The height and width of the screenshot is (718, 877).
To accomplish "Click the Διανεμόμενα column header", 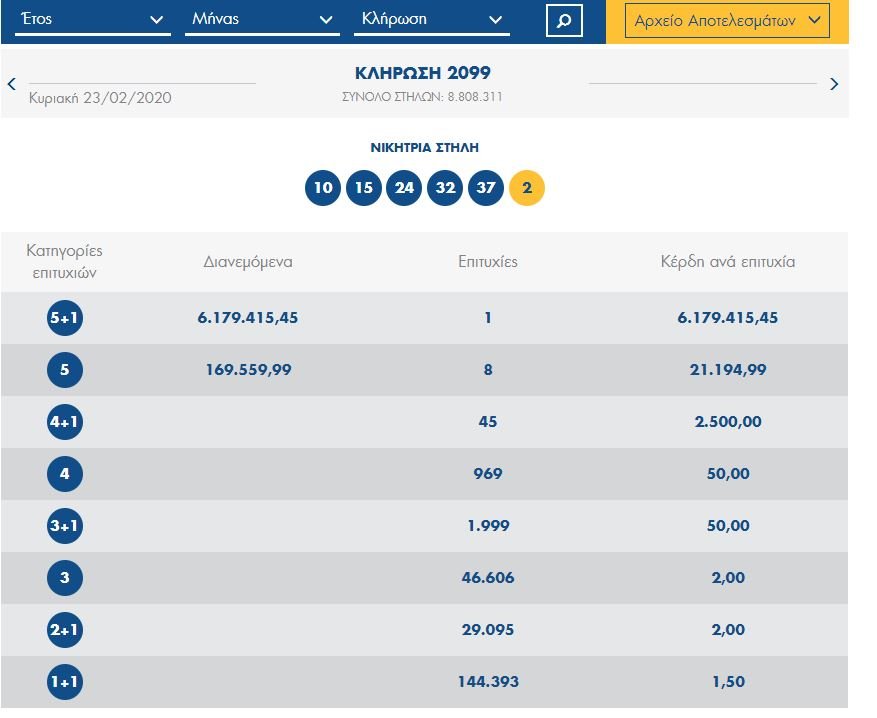I will click(x=248, y=262).
